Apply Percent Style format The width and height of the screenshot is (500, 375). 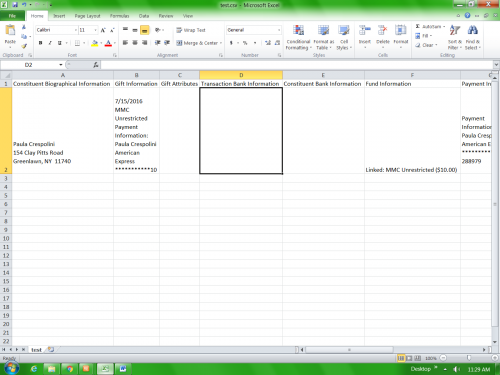coord(245,43)
